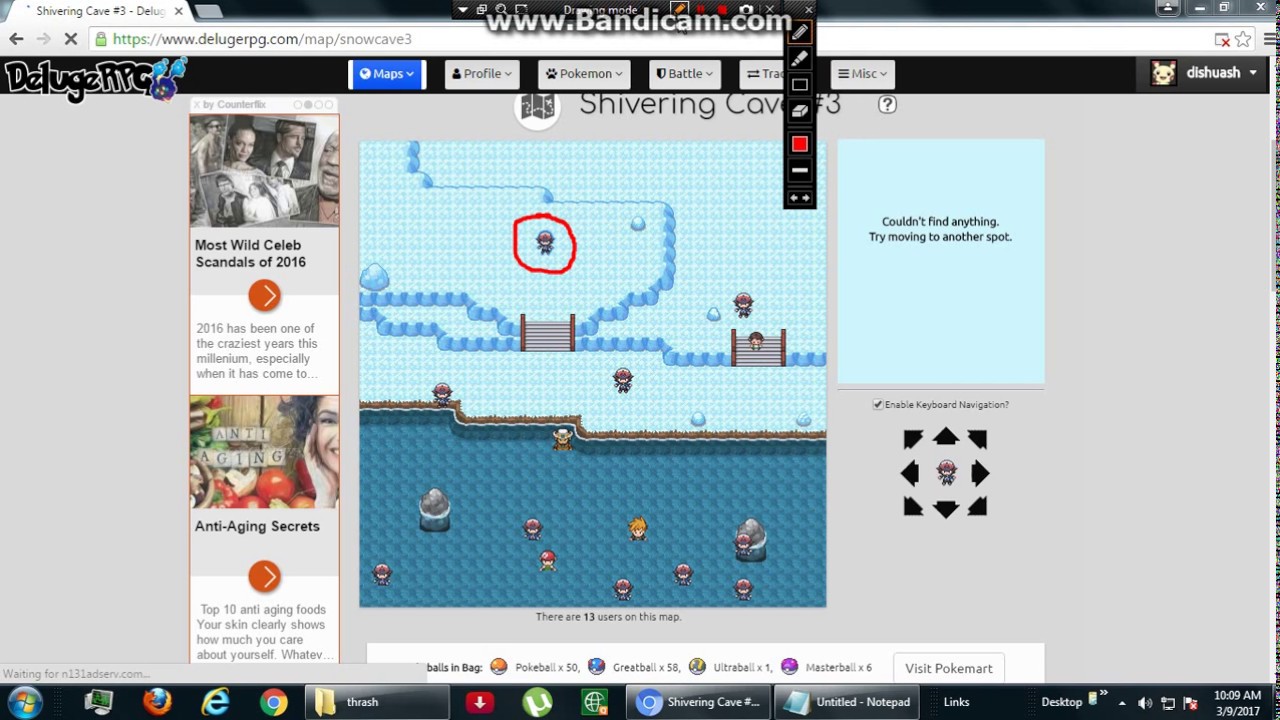
Task: Launch Firefox from the taskbar
Action: (x=157, y=702)
